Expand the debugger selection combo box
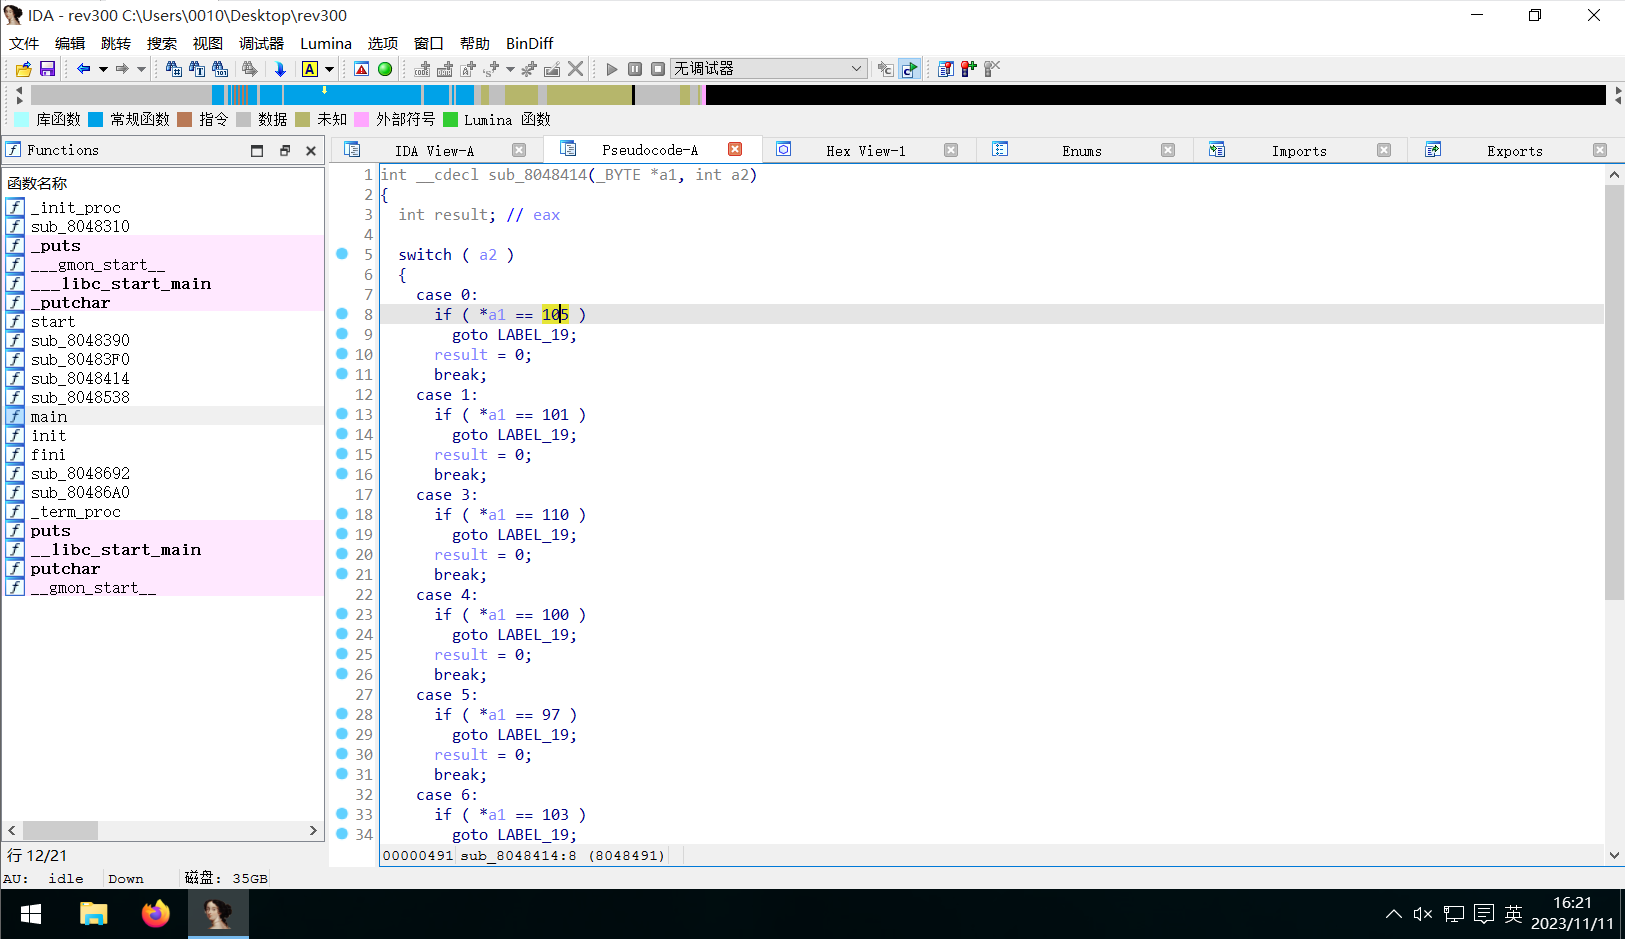The width and height of the screenshot is (1625, 939). tap(856, 69)
